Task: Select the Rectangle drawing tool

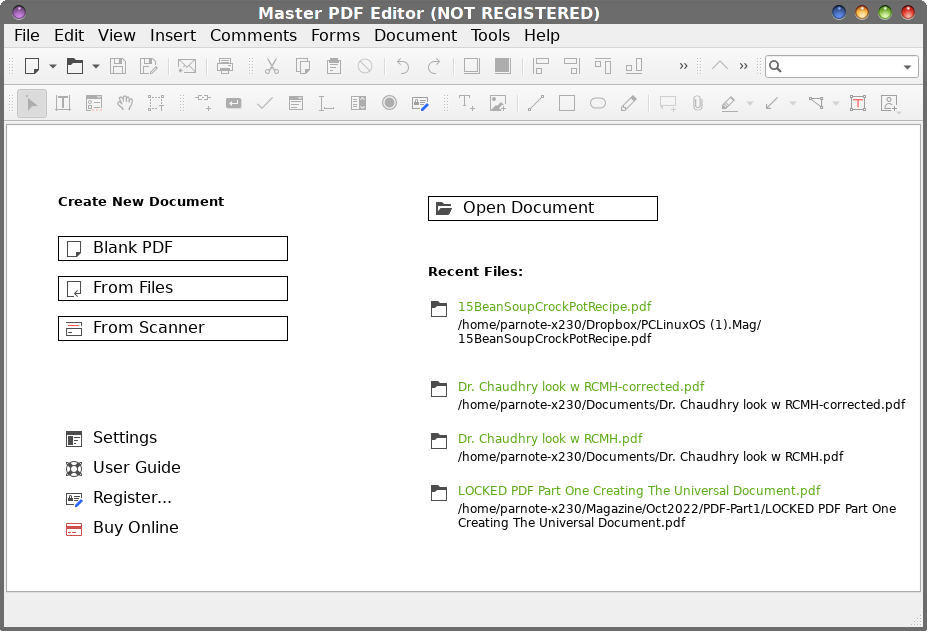Action: (567, 103)
